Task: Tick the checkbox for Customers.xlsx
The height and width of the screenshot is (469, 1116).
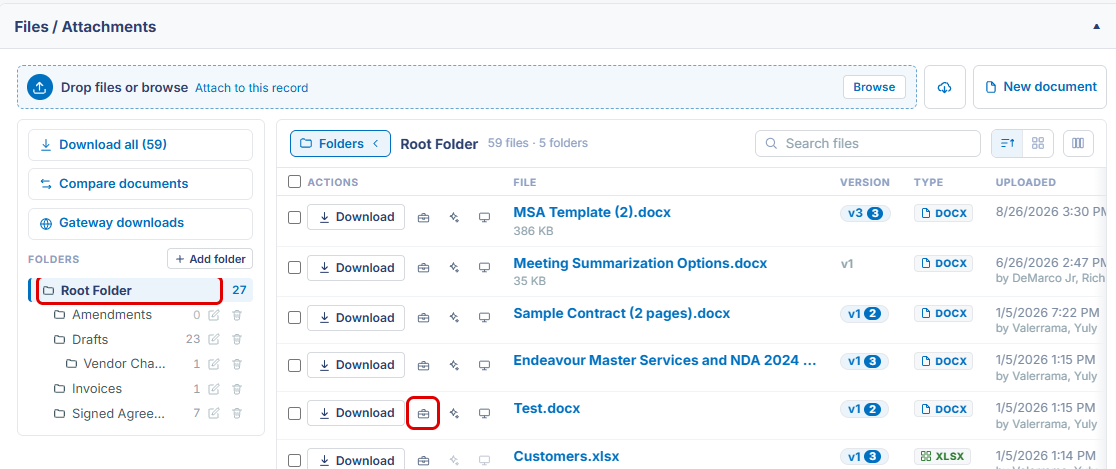Action: pos(295,460)
